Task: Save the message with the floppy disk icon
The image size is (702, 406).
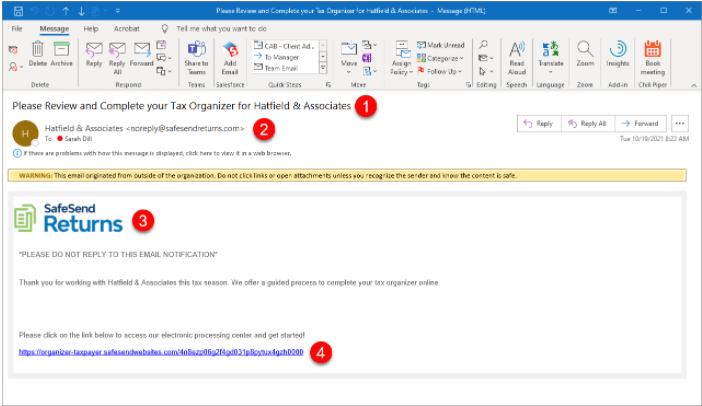Action: pyautogui.click(x=18, y=11)
